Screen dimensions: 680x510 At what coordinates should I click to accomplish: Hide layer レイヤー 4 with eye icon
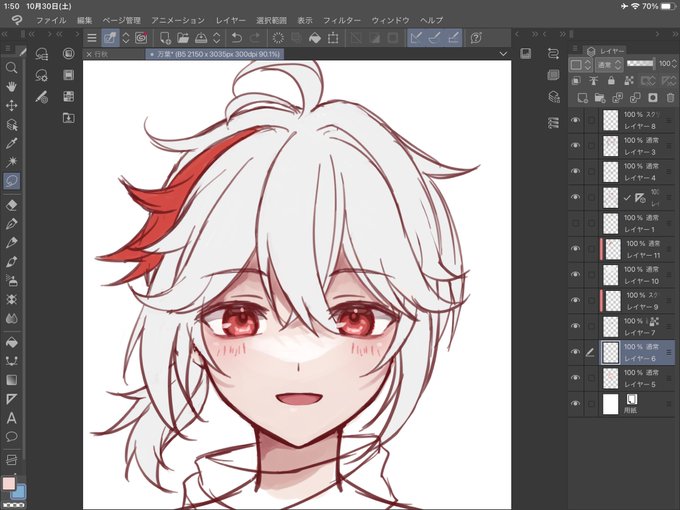tap(575, 171)
